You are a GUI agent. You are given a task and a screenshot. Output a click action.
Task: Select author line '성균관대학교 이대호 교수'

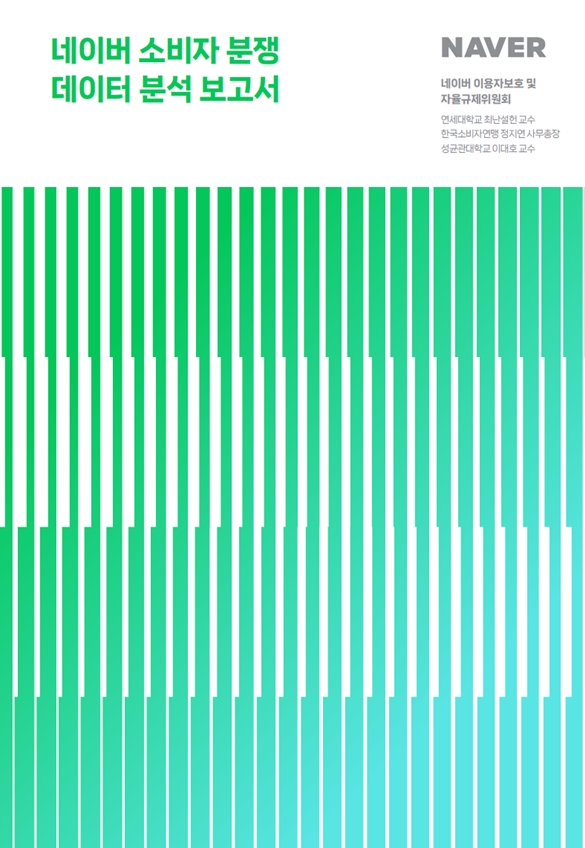point(488,148)
